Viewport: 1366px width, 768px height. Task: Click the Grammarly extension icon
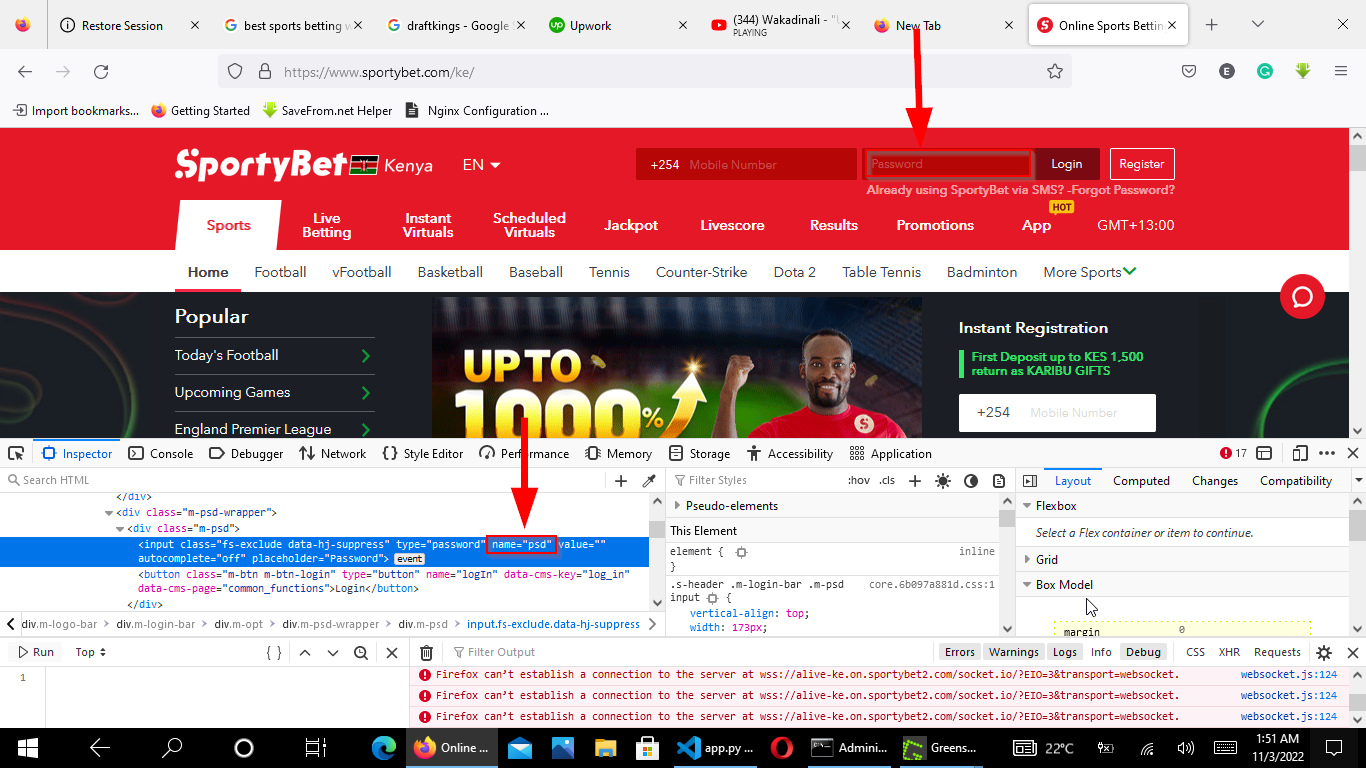click(x=1265, y=71)
